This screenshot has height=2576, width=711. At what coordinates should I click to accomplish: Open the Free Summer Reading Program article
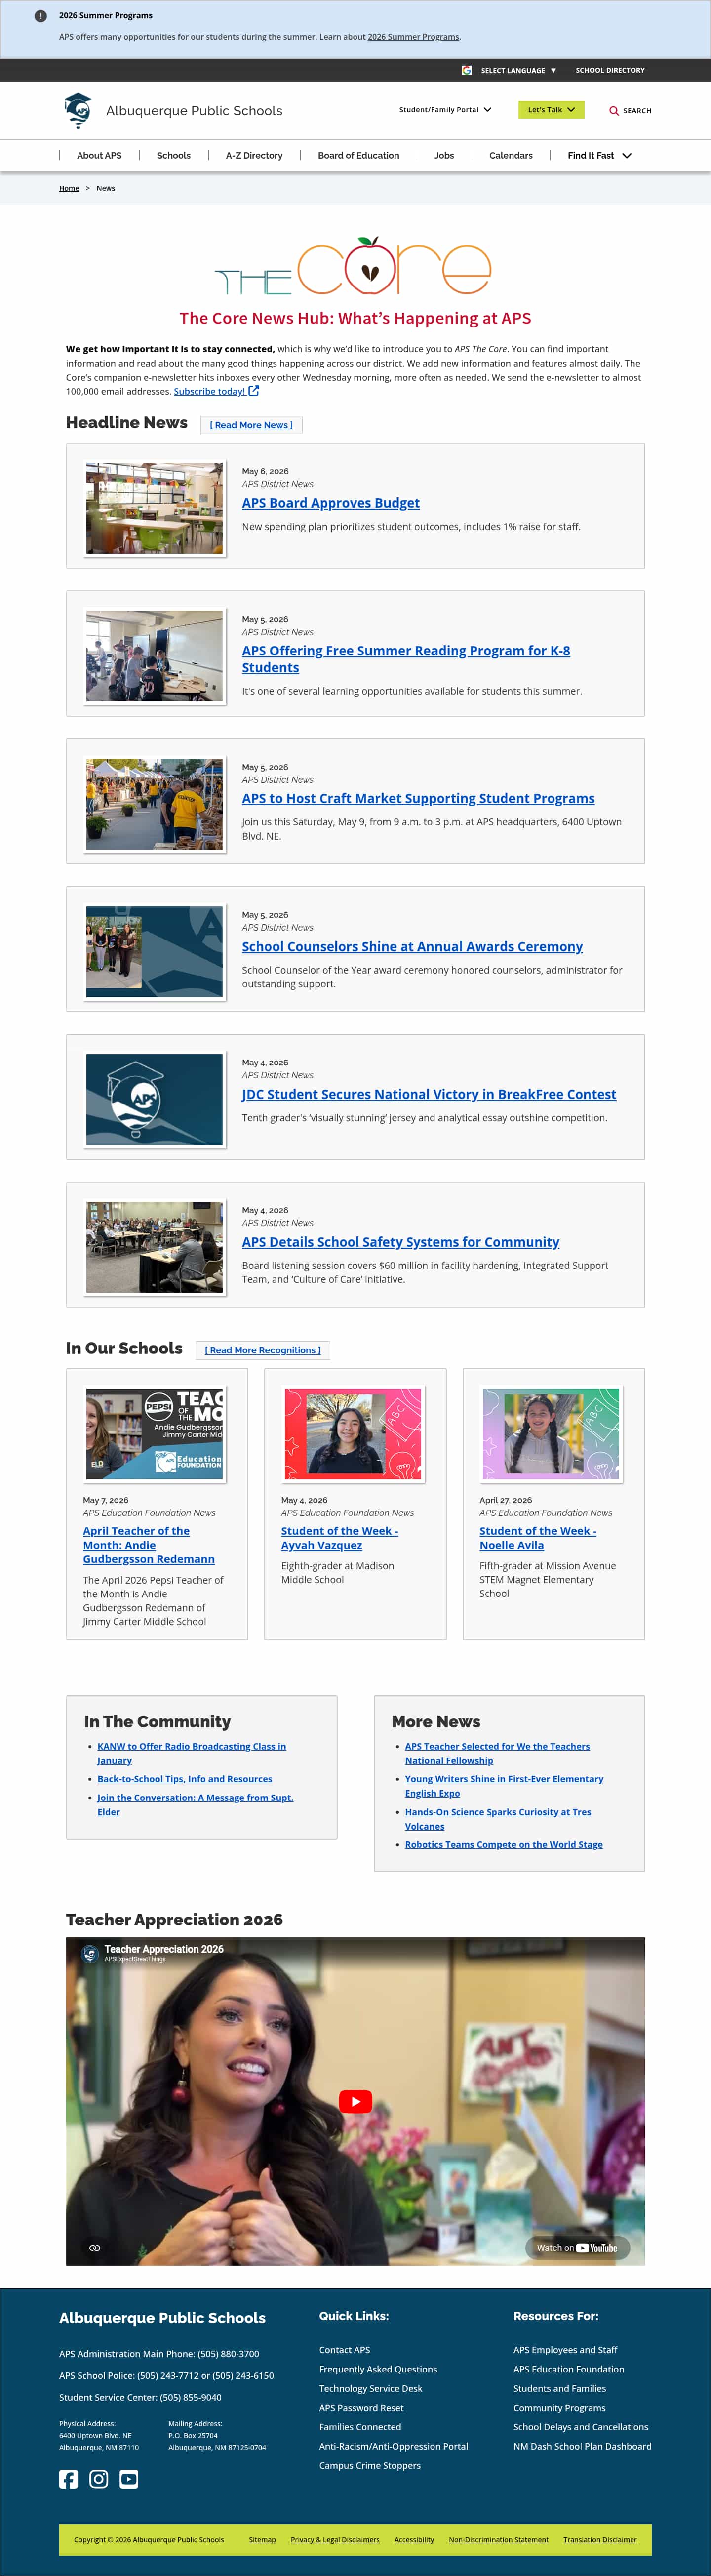pyautogui.click(x=406, y=659)
